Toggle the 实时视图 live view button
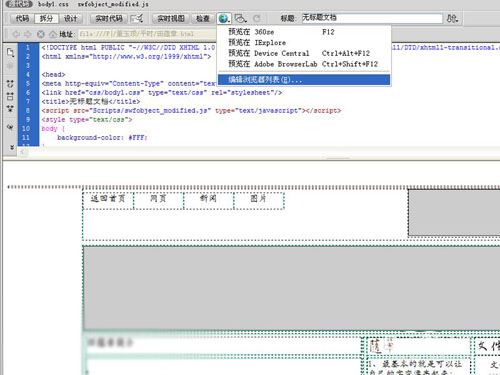Image resolution: width=500 pixels, height=375 pixels. 171,18
